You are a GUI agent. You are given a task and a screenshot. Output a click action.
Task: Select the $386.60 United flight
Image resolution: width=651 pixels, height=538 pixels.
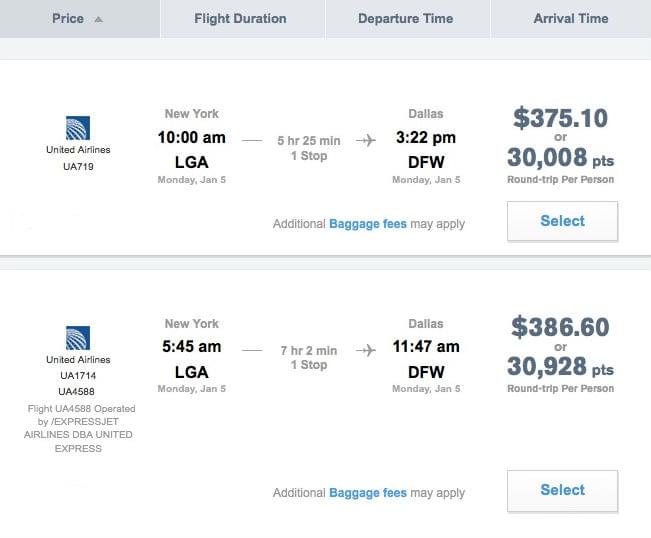pyautogui.click(x=562, y=490)
